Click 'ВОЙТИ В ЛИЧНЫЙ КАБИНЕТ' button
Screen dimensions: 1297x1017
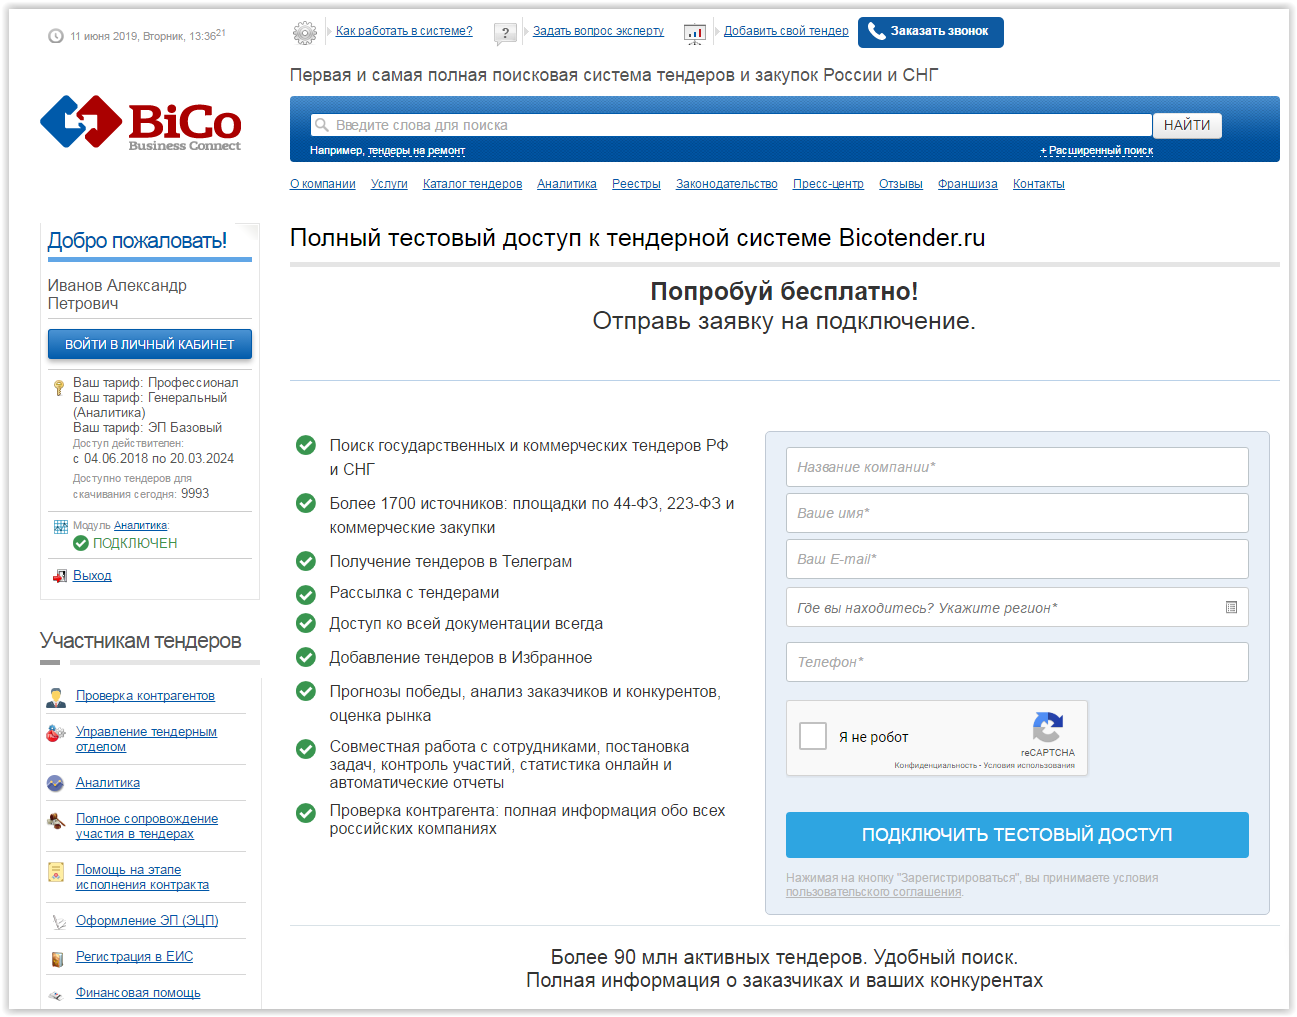point(150,344)
